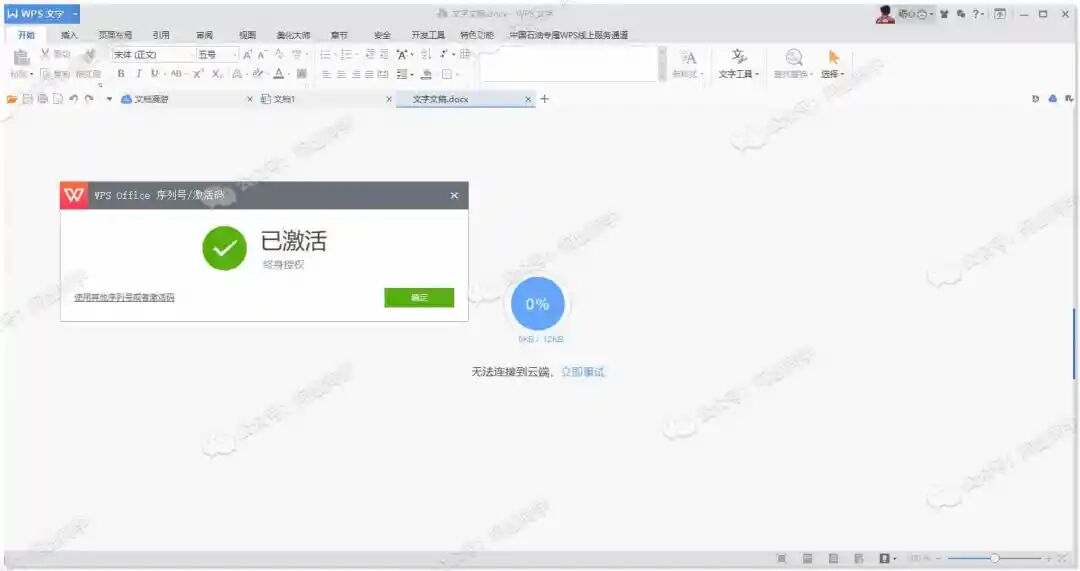Open the font size box 五号

coord(218,54)
